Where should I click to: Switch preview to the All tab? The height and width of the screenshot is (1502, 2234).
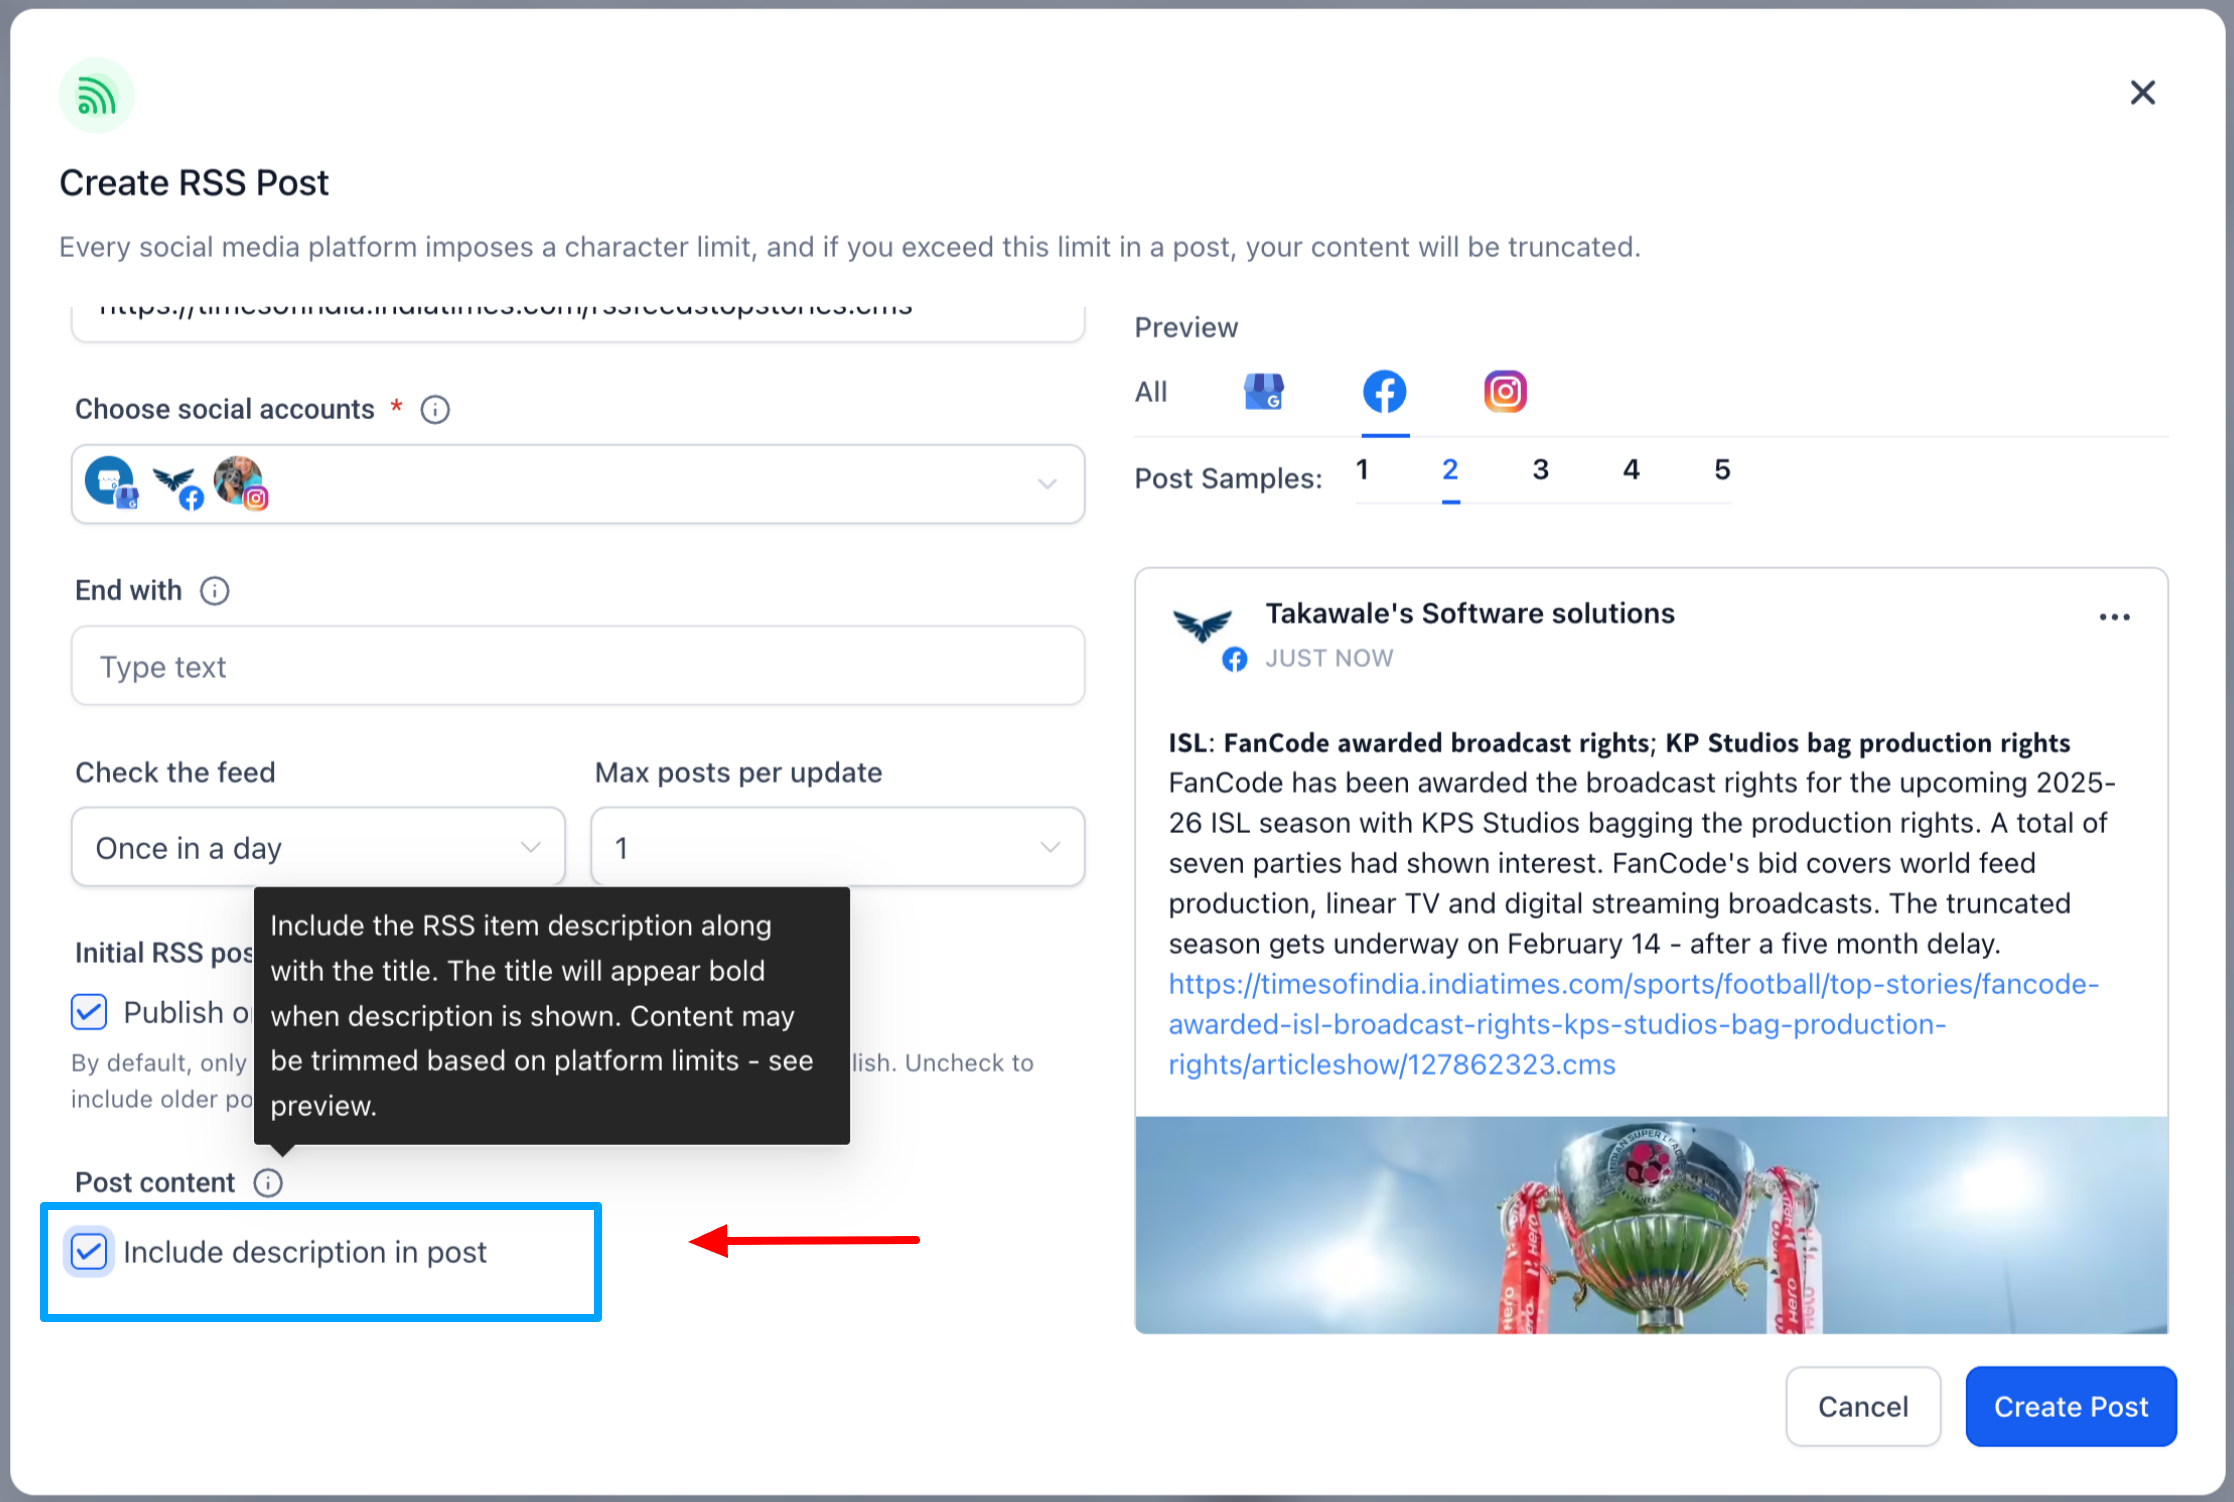point(1150,391)
